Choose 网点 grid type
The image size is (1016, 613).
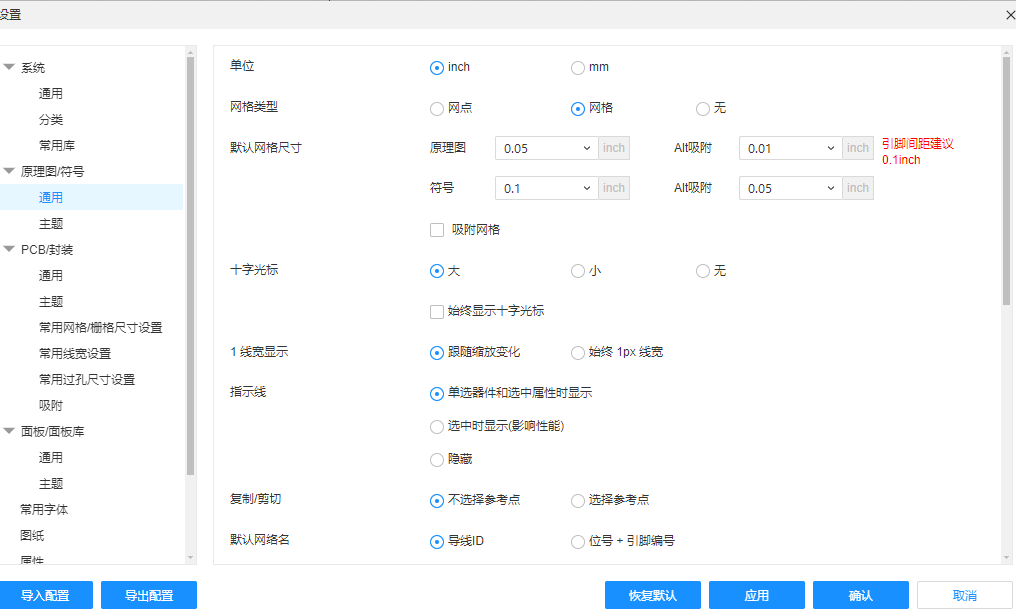(x=437, y=109)
